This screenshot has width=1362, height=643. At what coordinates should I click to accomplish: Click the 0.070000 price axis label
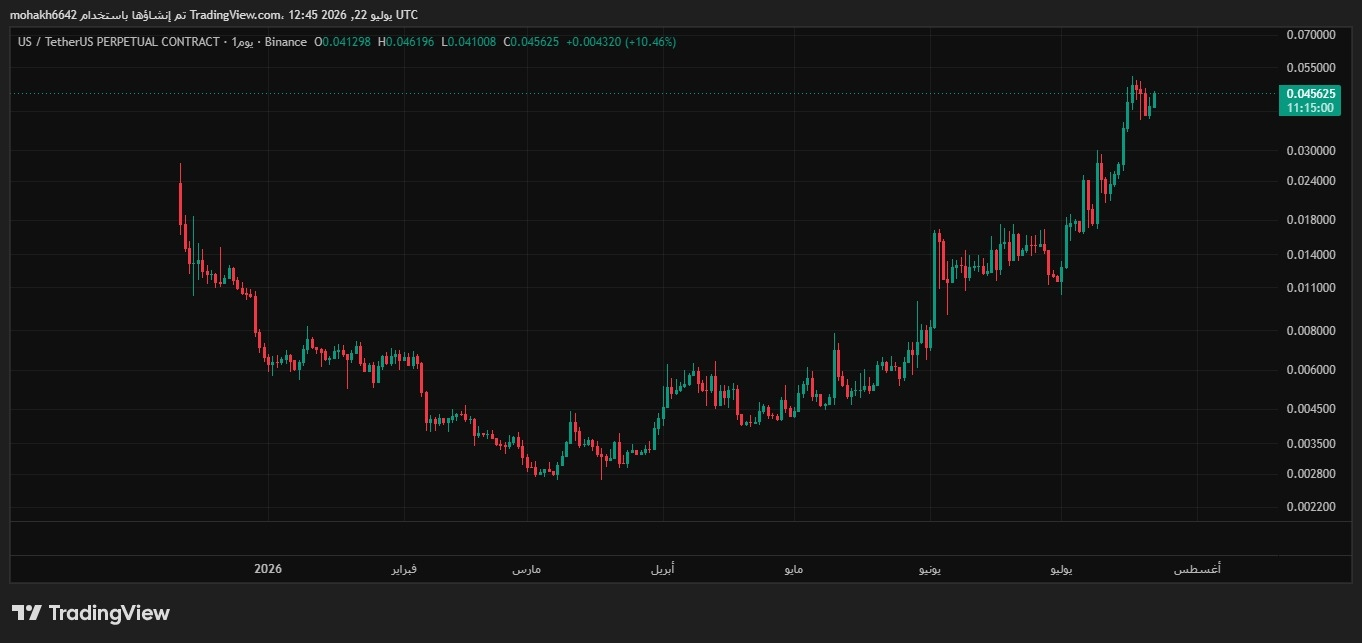[x=1311, y=35]
